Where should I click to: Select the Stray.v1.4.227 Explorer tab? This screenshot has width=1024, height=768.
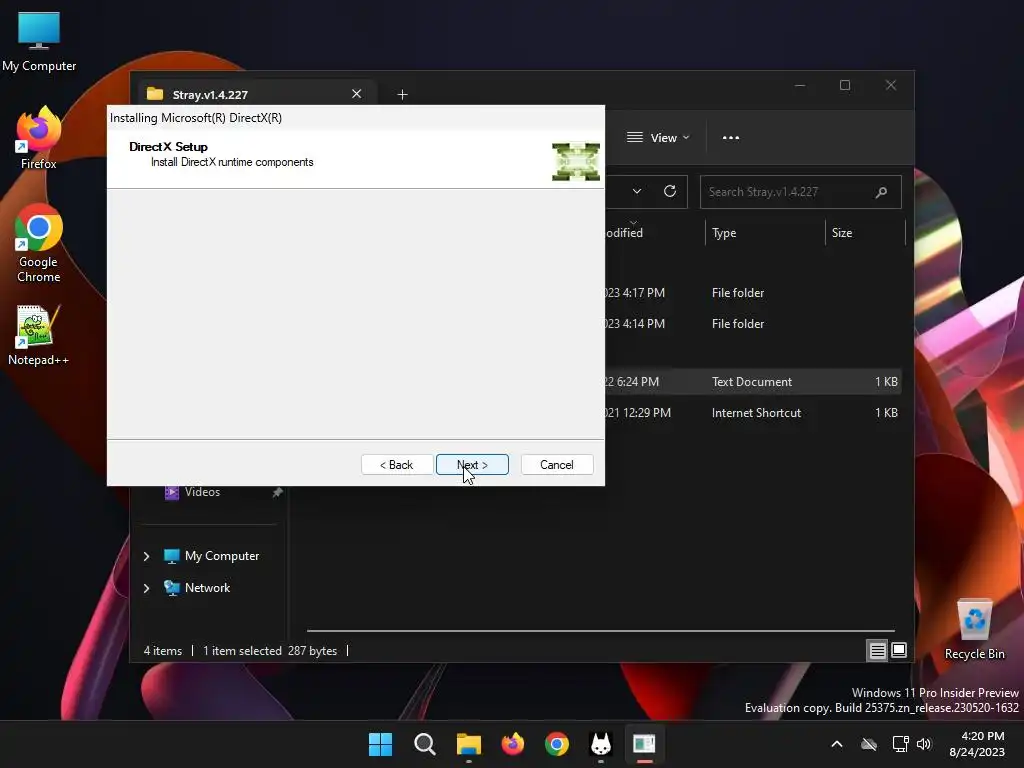[255, 94]
